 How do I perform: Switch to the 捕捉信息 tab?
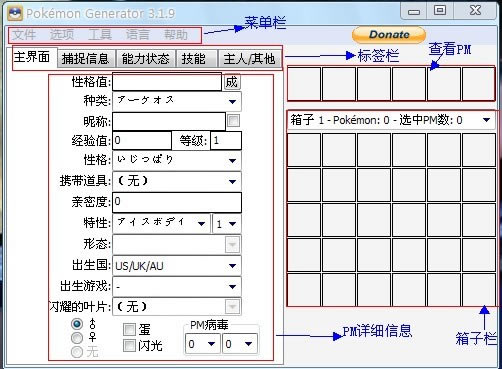click(86, 59)
